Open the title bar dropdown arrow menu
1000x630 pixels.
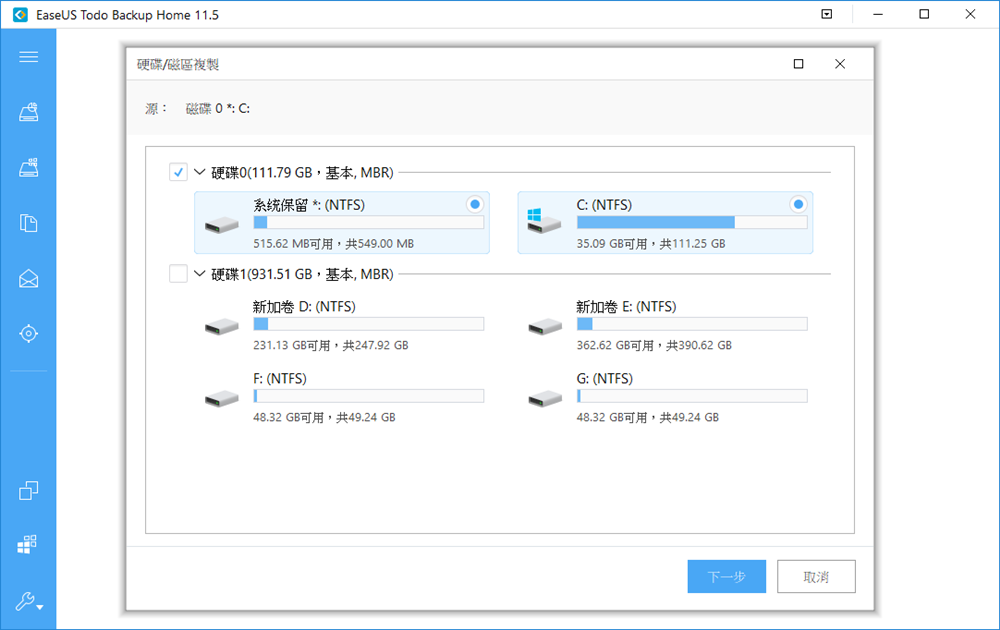coord(826,15)
